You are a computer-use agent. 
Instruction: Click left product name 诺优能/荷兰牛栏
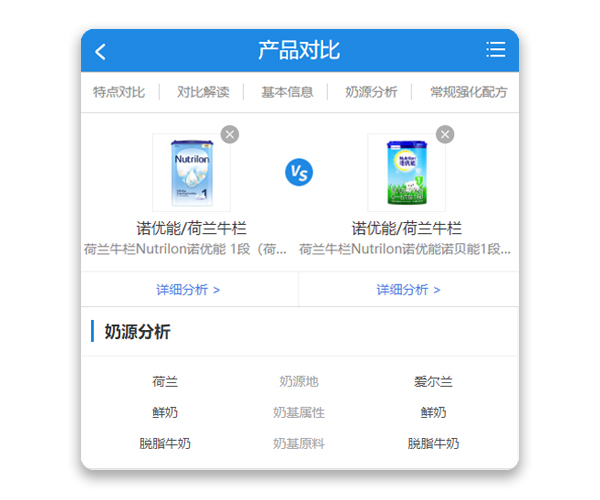[191, 228]
